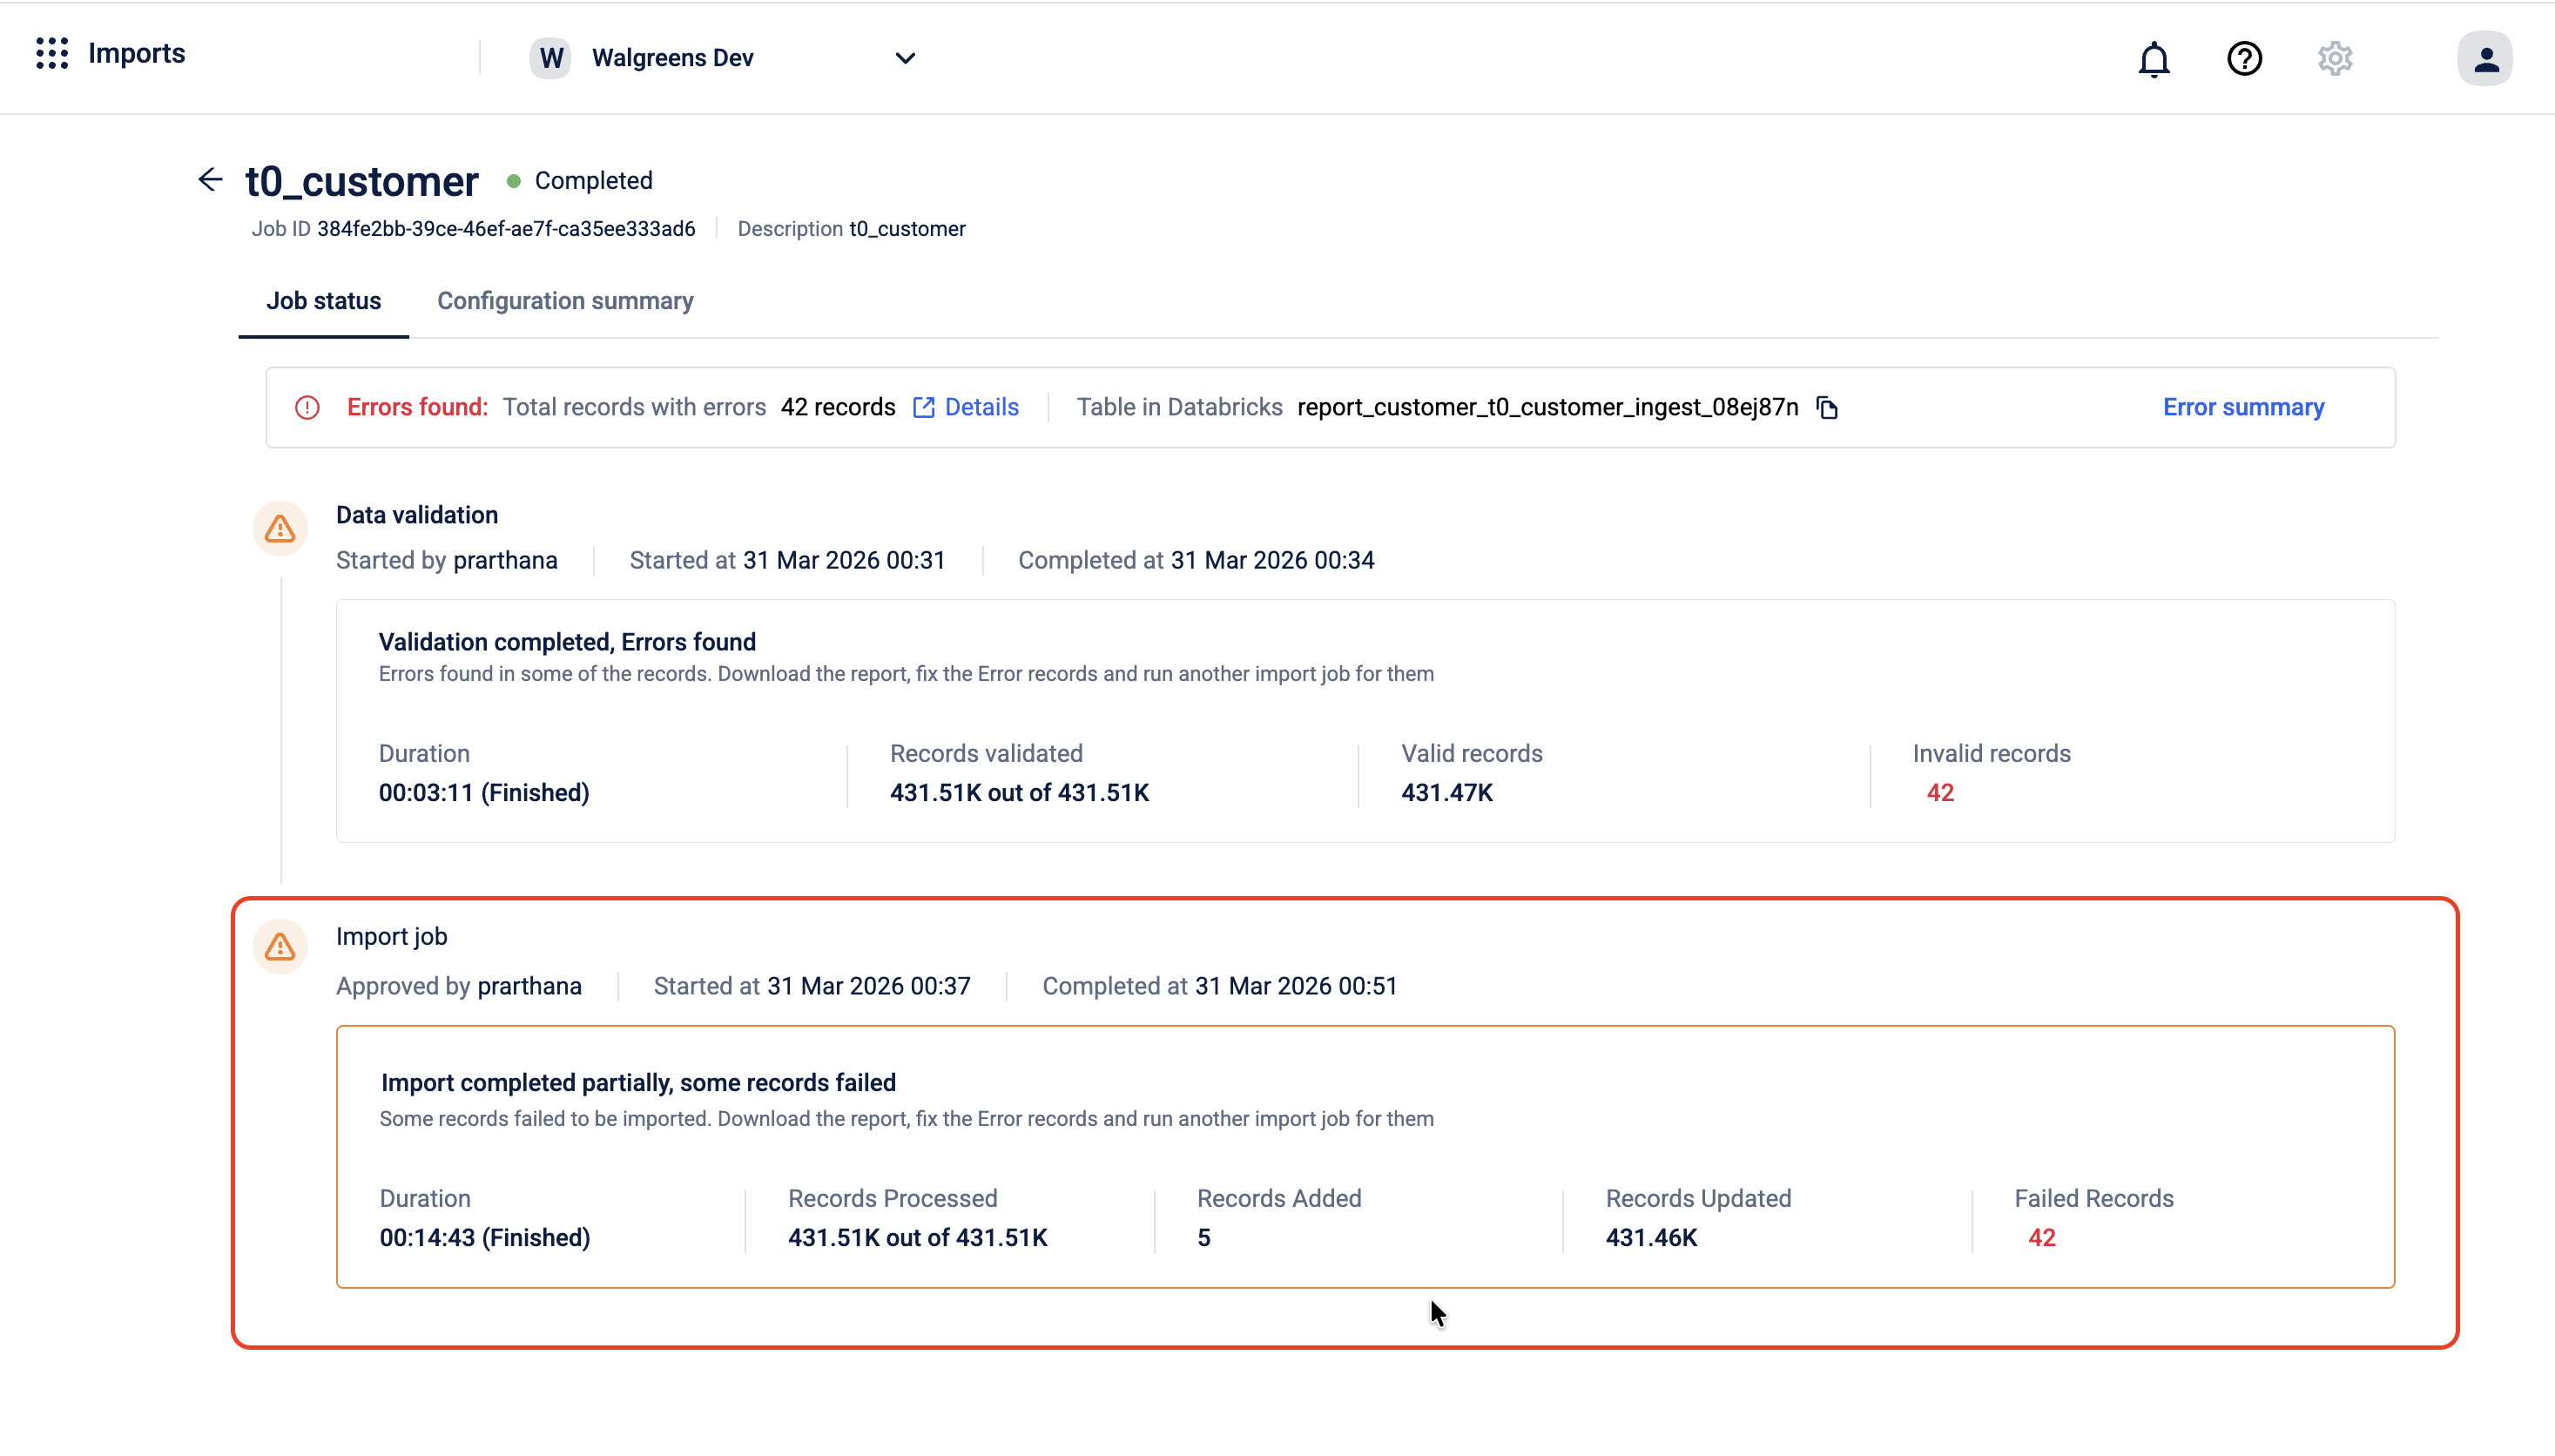Click the Walgreens Dev W badge
Image resolution: width=2555 pixels, height=1456 pixels.
coord(550,58)
